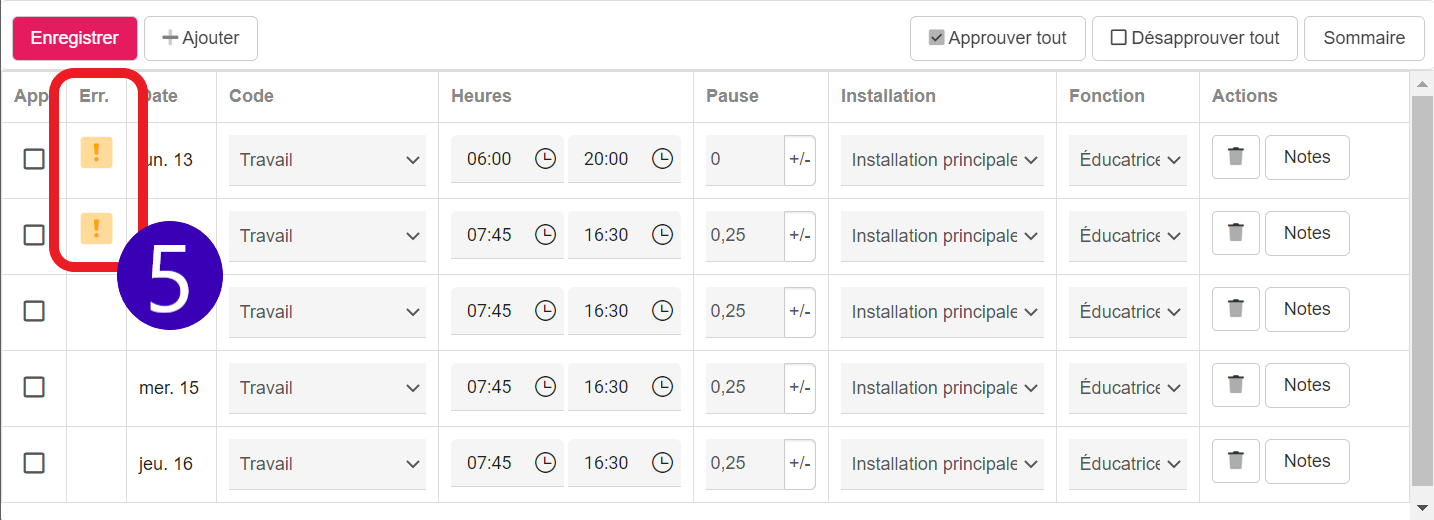
Task: Check the approval box for mer. 15
Action: point(34,387)
